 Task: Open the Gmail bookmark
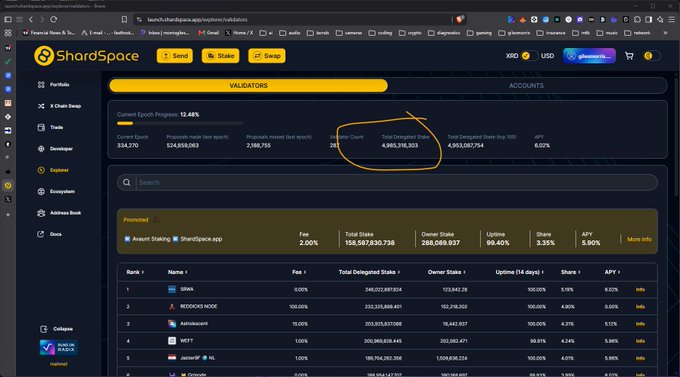point(209,33)
